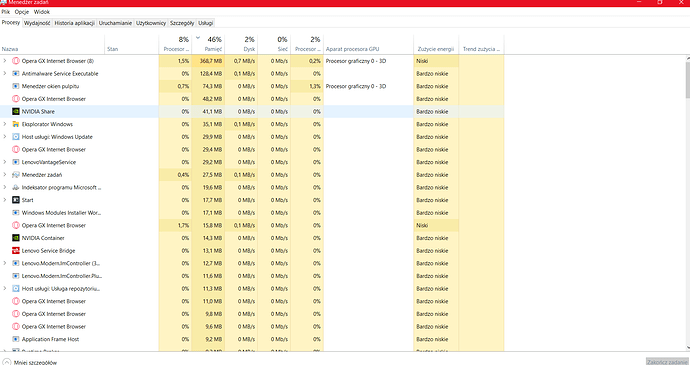Sort by Zużycie energii column header

coord(436,44)
